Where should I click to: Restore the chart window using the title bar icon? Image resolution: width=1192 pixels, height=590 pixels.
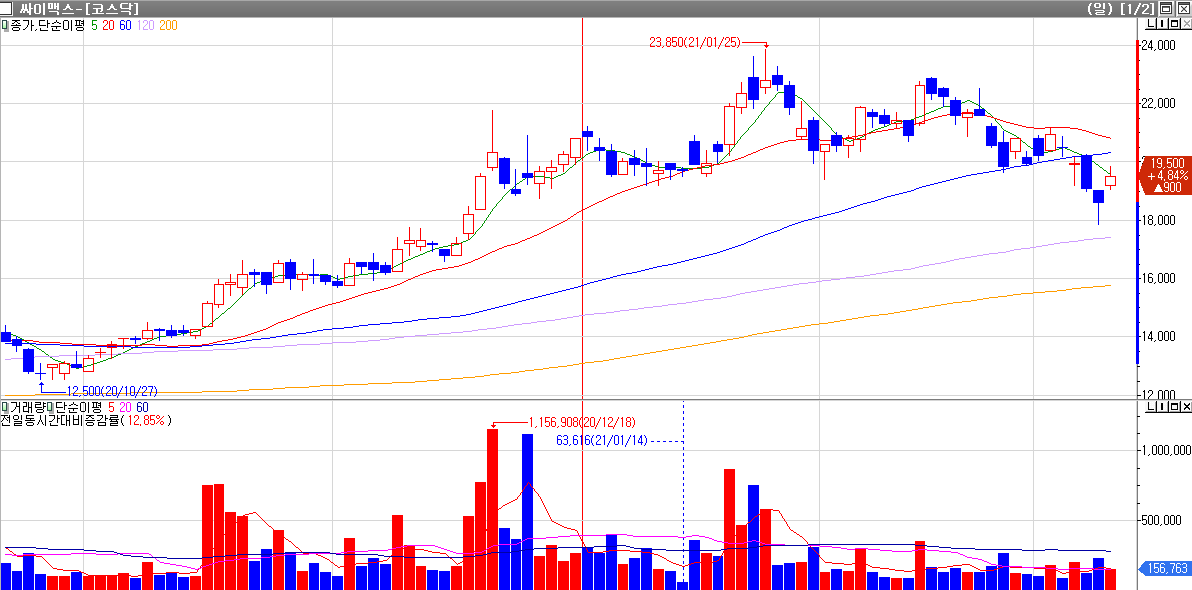tap(1166, 8)
